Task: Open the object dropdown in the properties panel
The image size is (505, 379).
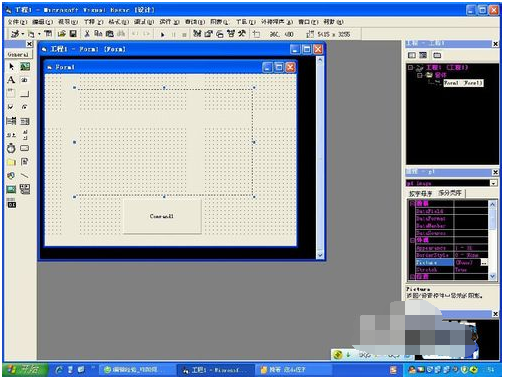Action: tap(493, 183)
